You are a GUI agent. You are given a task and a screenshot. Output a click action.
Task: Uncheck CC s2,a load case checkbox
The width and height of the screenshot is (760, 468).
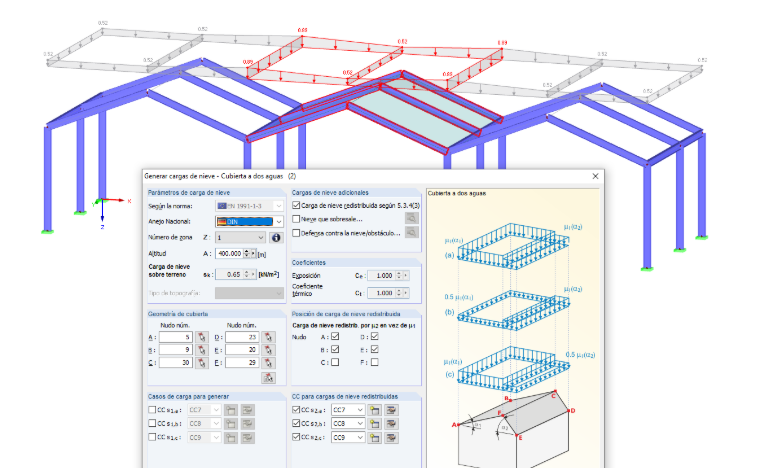click(x=296, y=409)
